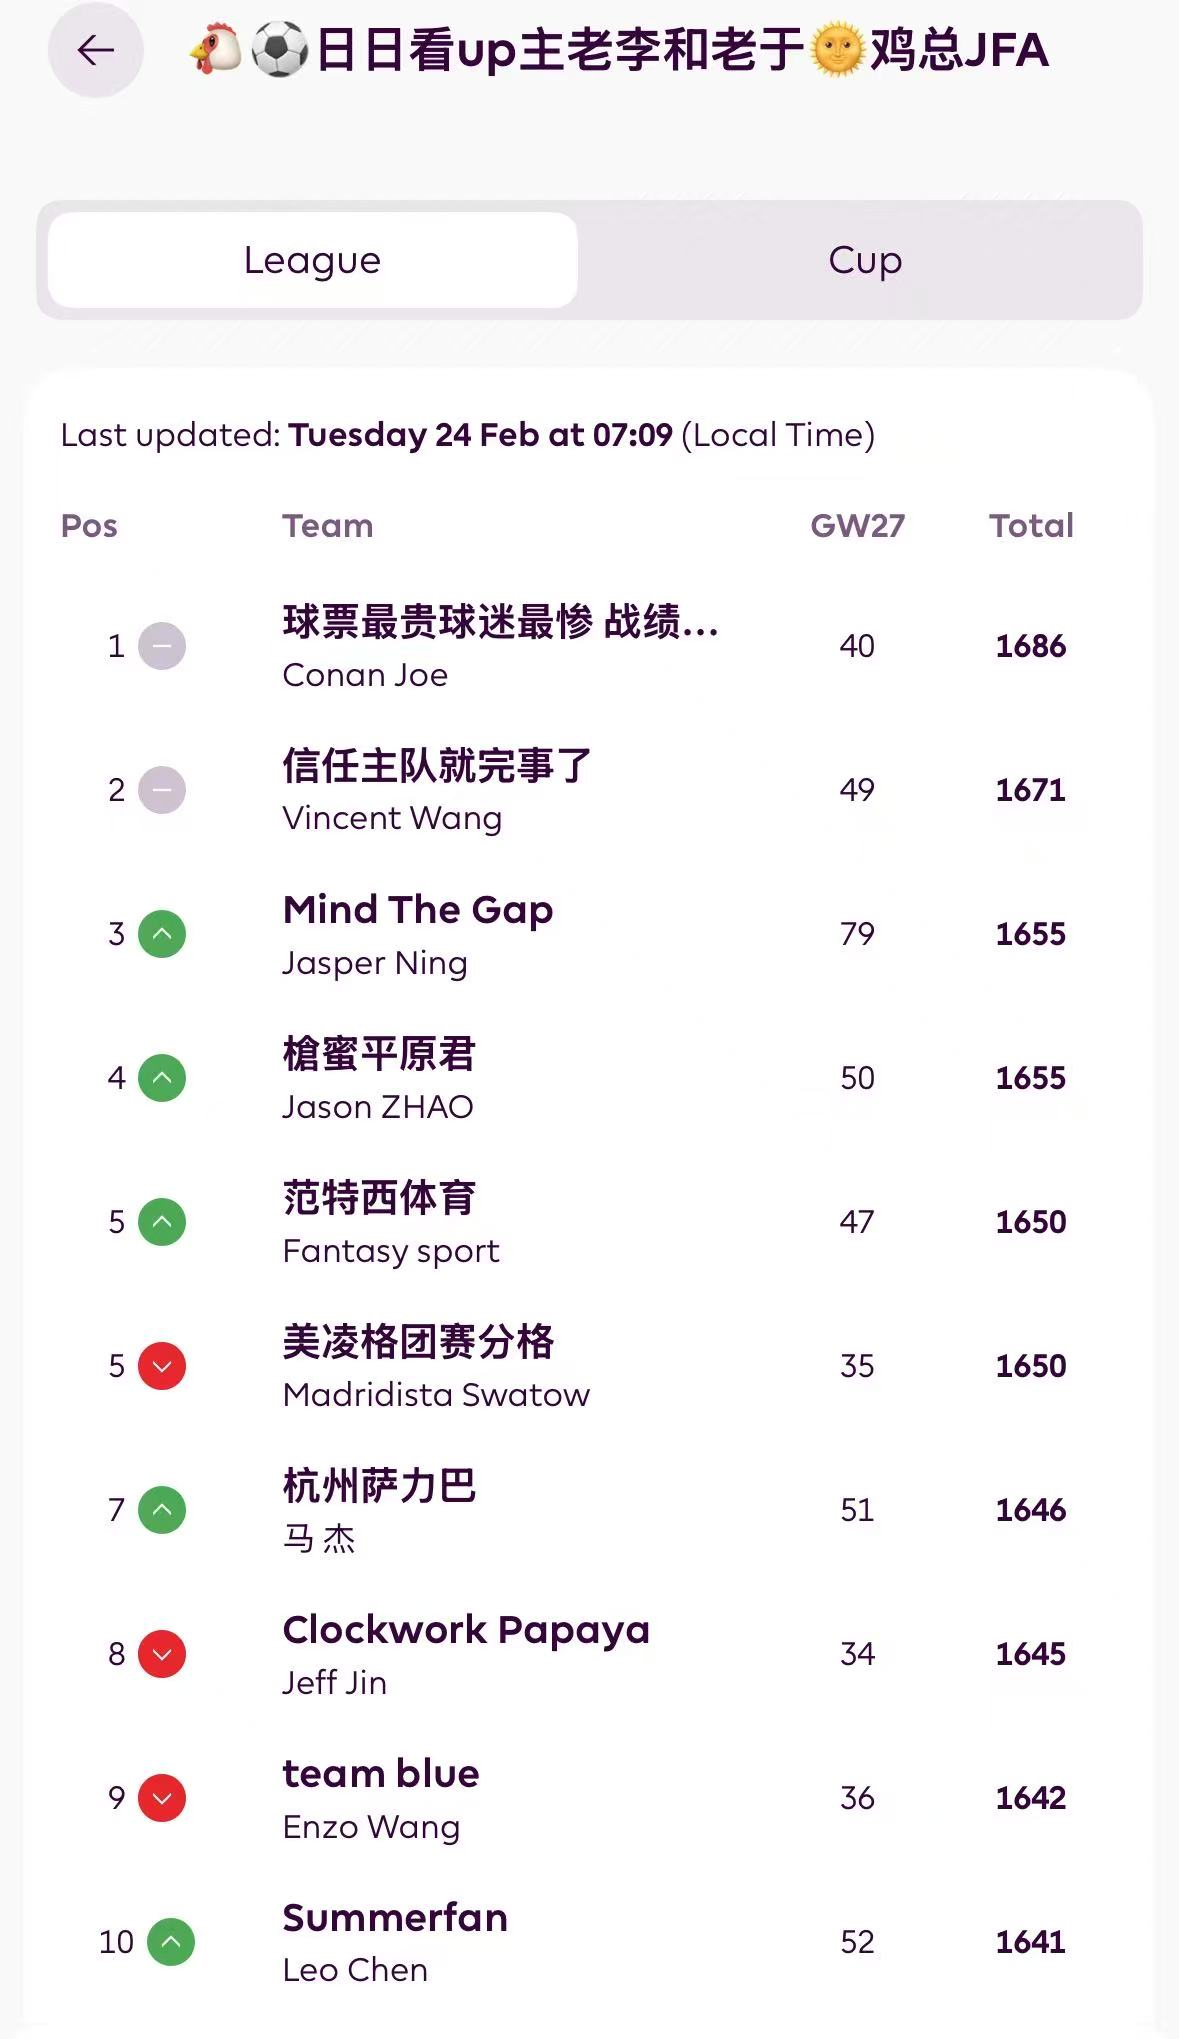
Task: Click the grey no-change icon beside Vincent Wang
Action: pyautogui.click(x=162, y=790)
